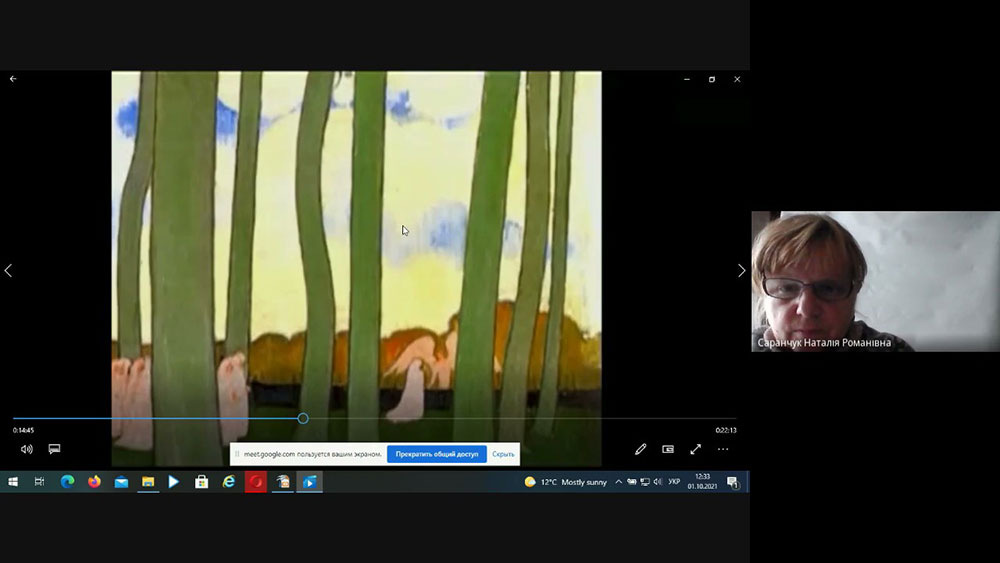Open the edit pencil tool in the player
Screen dimensions: 1000x563
(x=640, y=450)
